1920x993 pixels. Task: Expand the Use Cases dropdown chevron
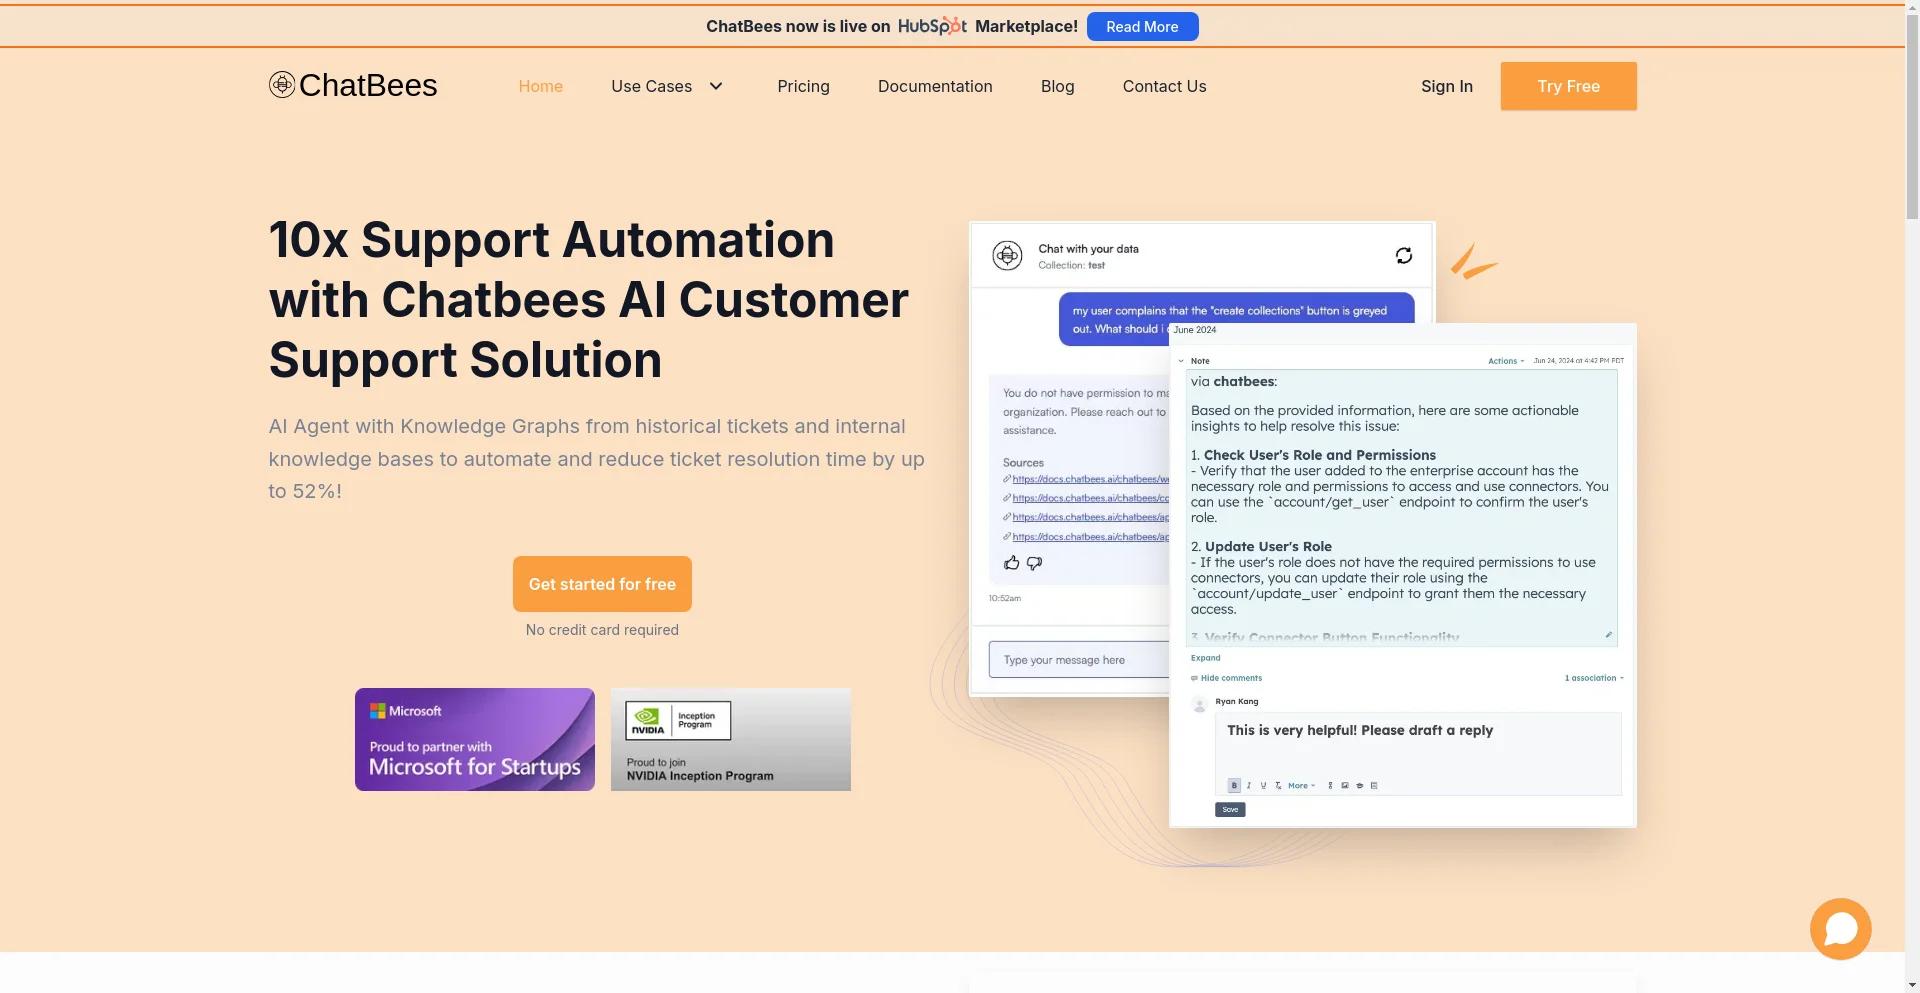[716, 86]
